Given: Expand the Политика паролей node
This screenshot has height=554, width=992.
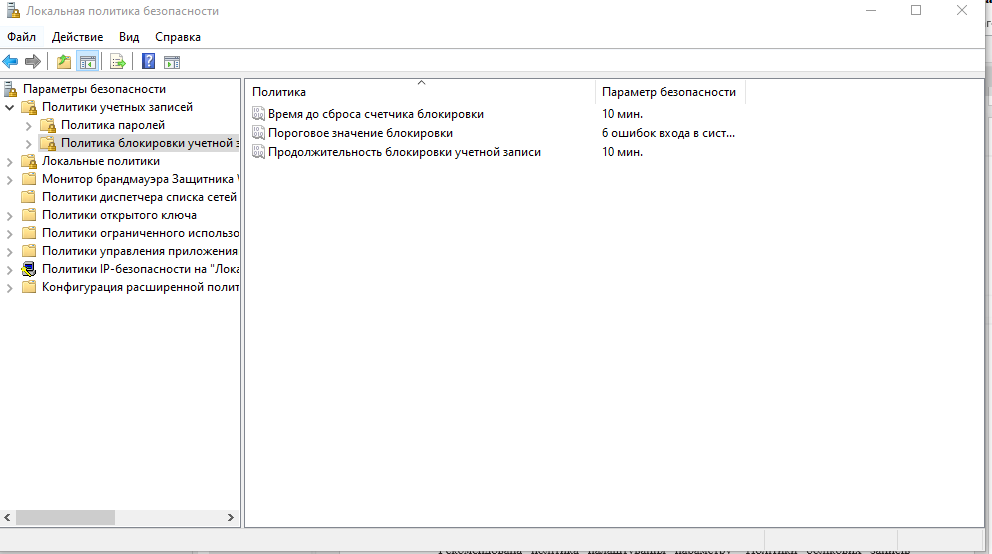Looking at the screenshot, I should pos(28,125).
